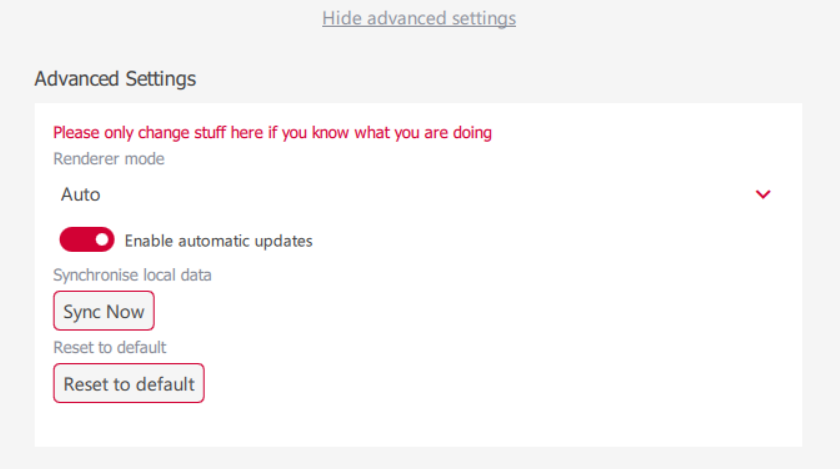840x469 pixels.
Task: Click the 'Enable automatic updates' label text
Action: [219, 241]
